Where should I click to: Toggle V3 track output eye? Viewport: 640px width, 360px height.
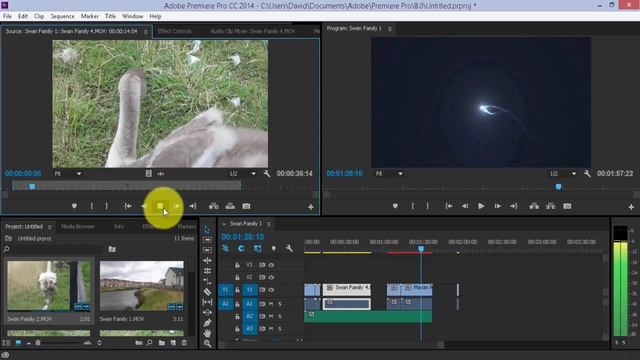[x=271, y=265]
